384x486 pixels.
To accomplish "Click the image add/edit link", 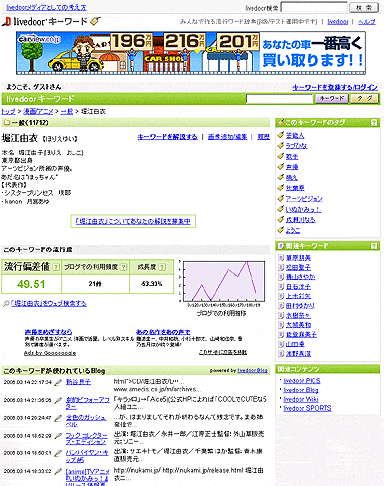I will point(228,137).
